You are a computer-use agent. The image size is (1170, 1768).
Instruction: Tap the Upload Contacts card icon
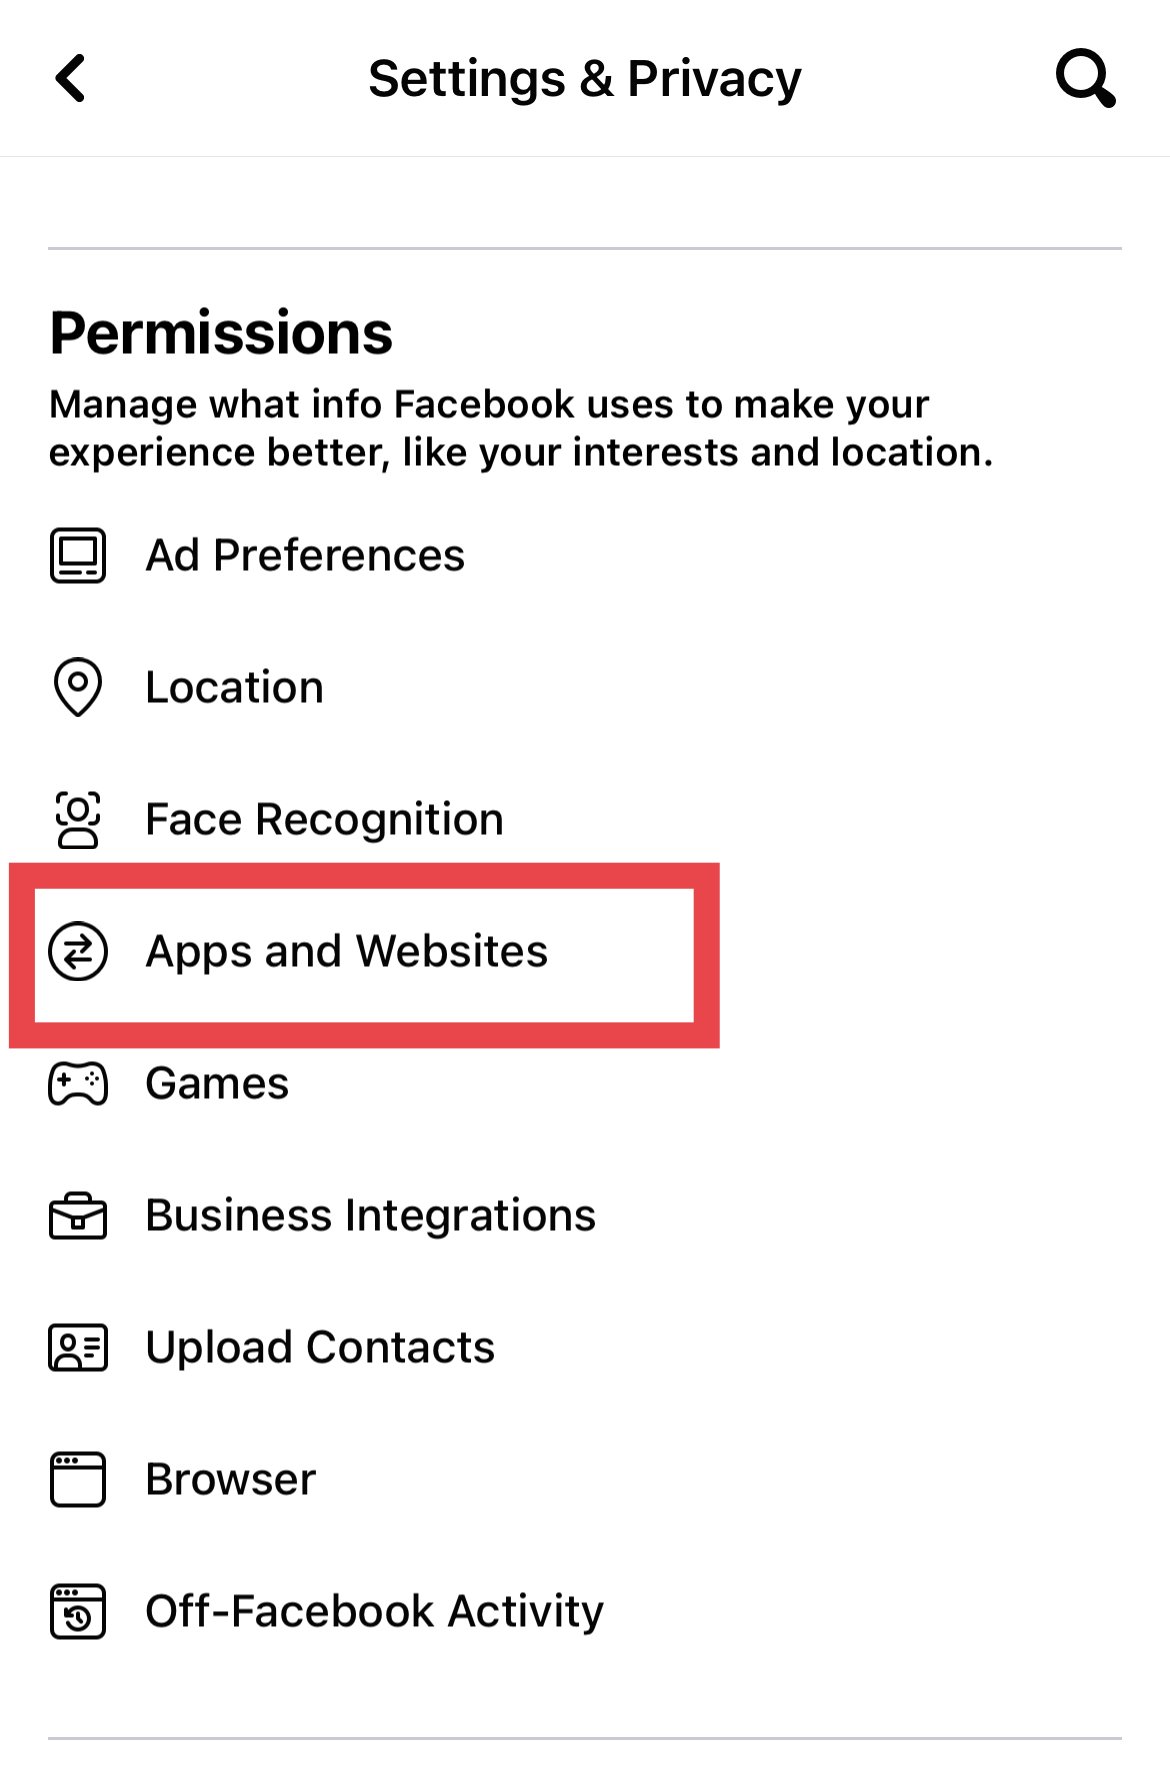77,1348
